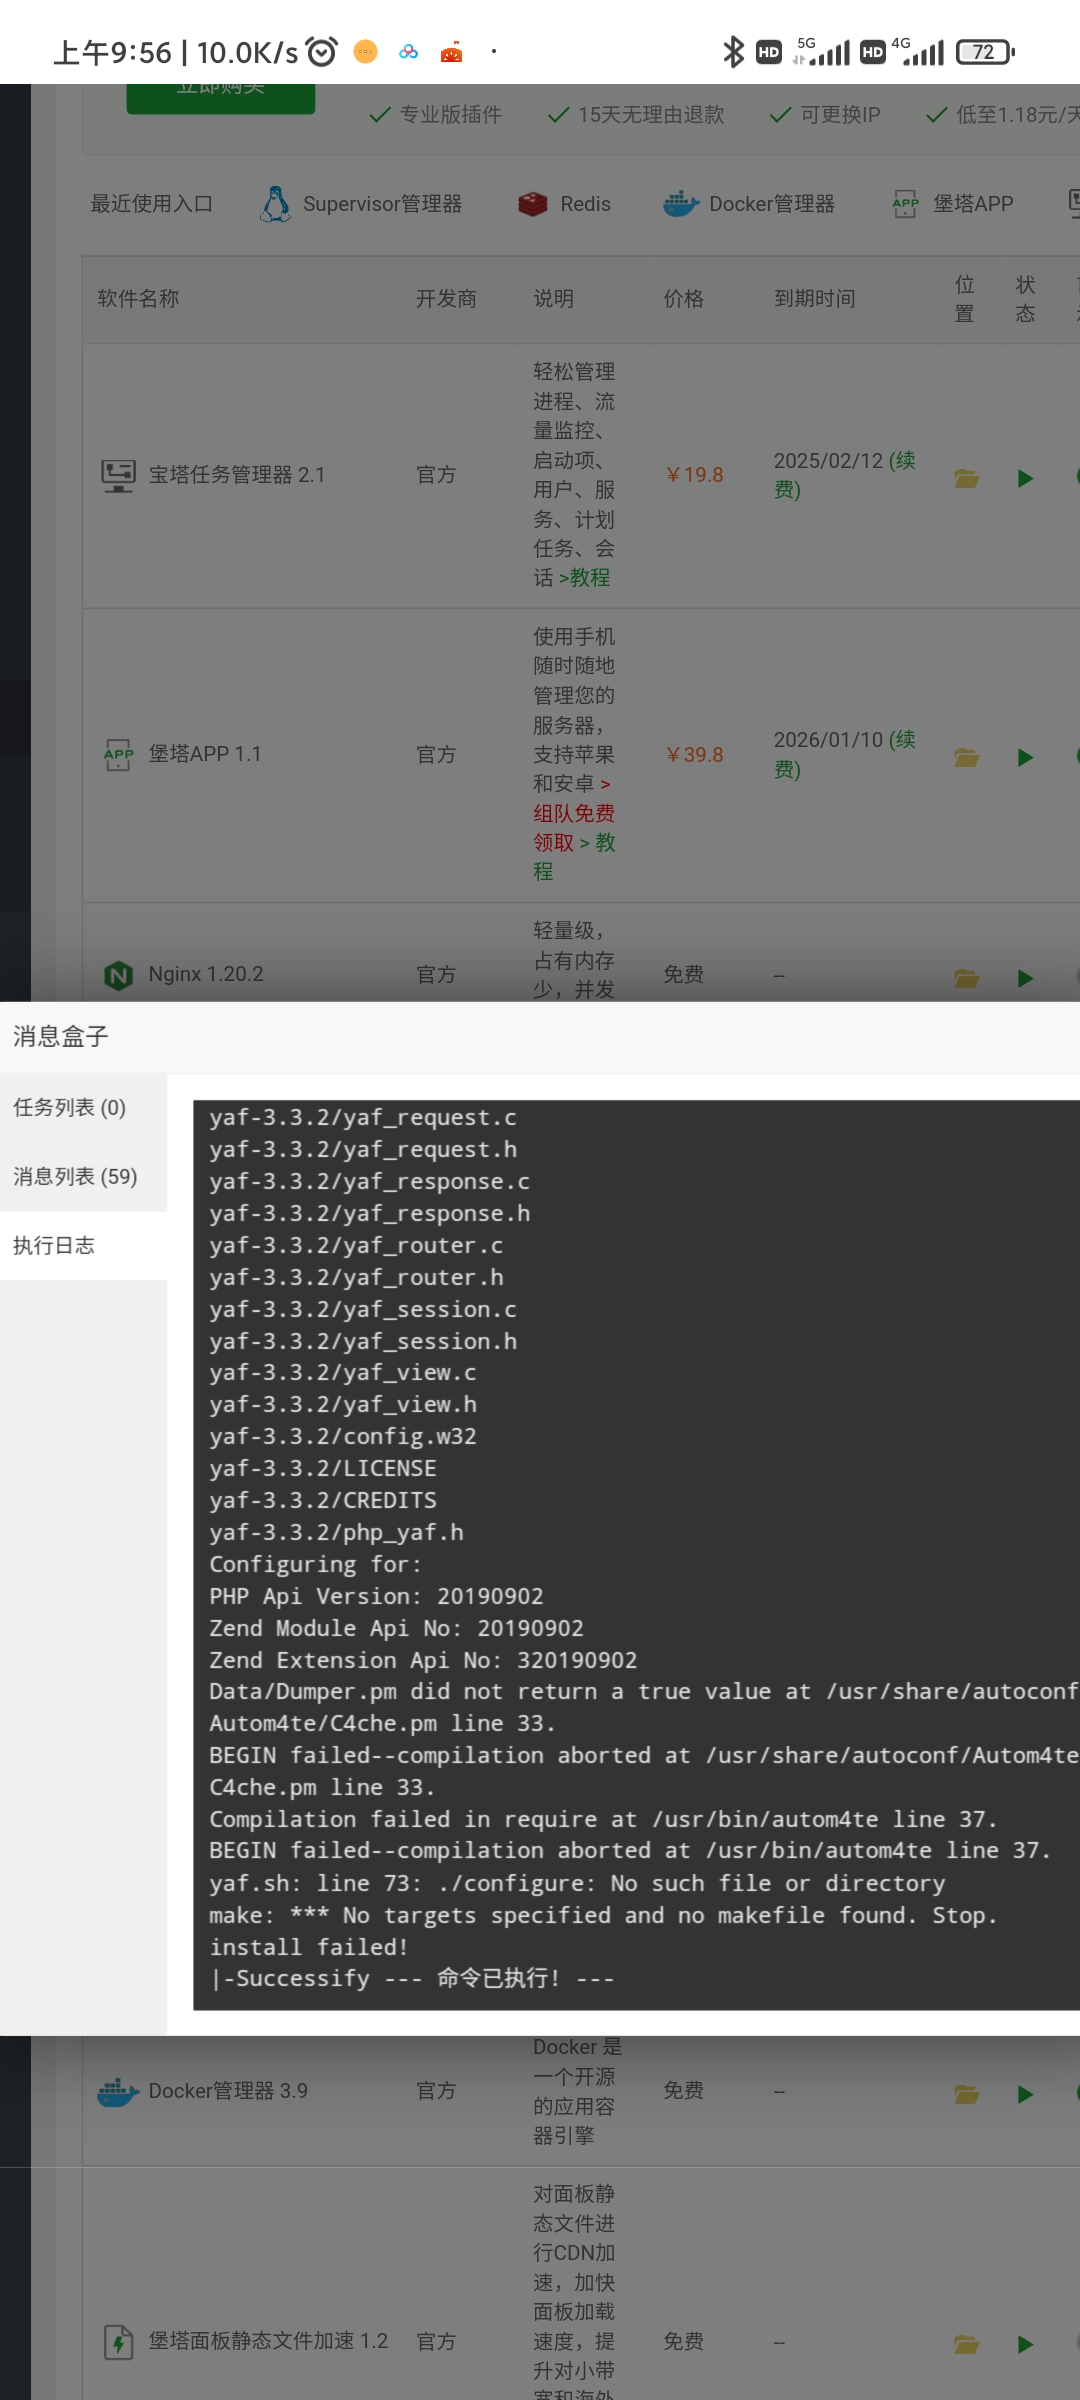Open folder location for 宝塔任务管理器 2.1

click(x=966, y=478)
